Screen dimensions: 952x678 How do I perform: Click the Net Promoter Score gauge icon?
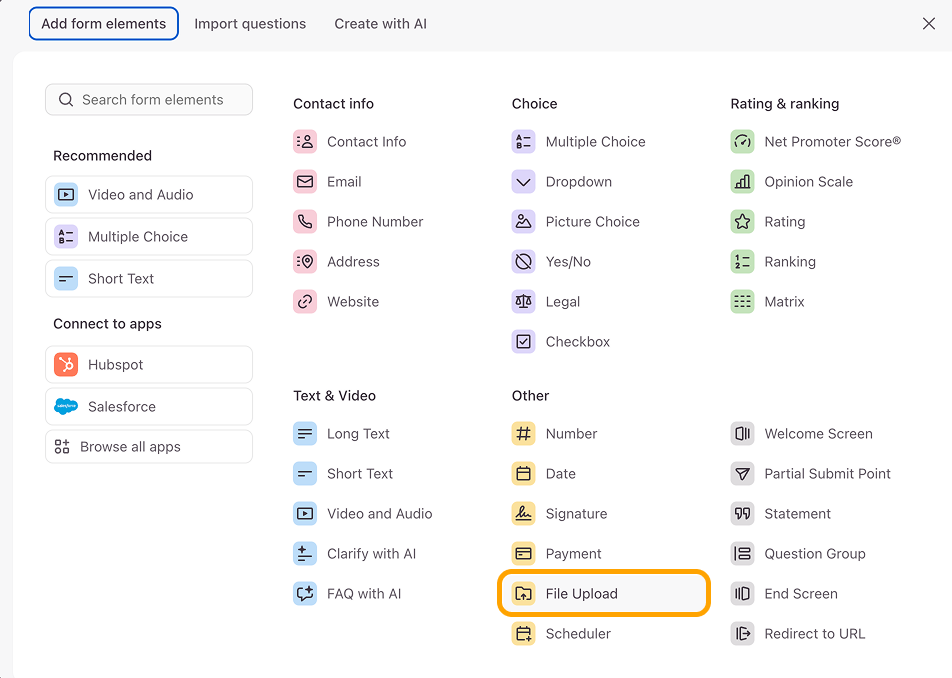742,141
